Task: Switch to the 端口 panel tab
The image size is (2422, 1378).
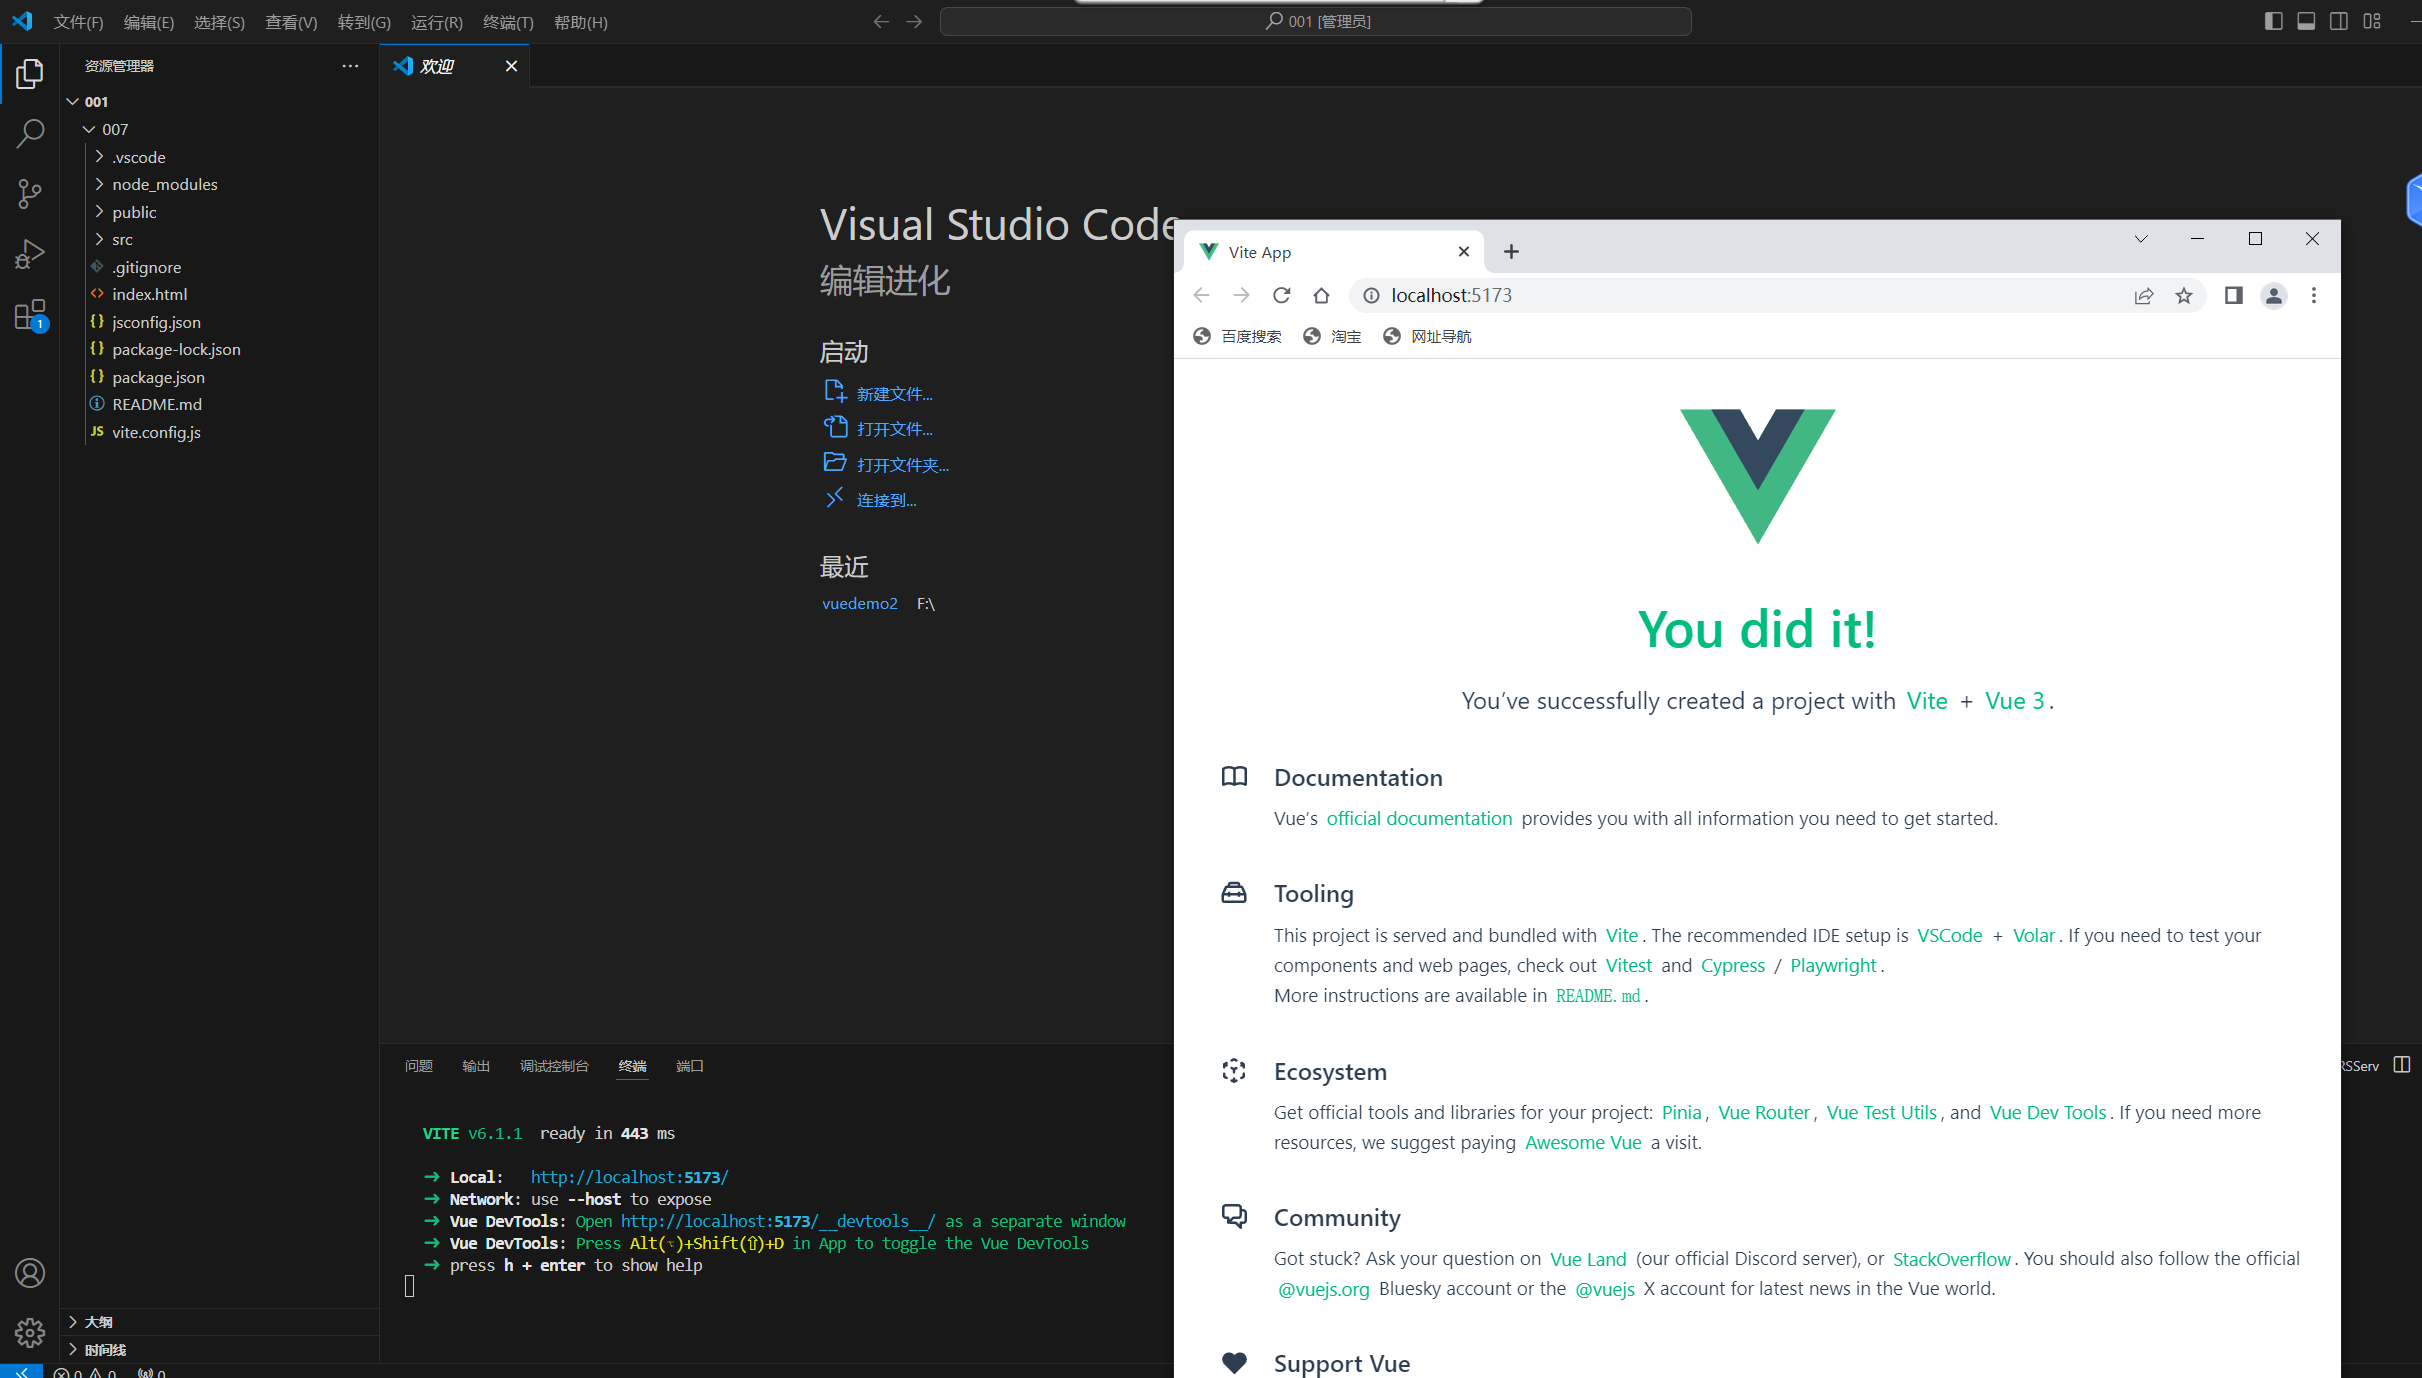Action: tap(690, 1066)
